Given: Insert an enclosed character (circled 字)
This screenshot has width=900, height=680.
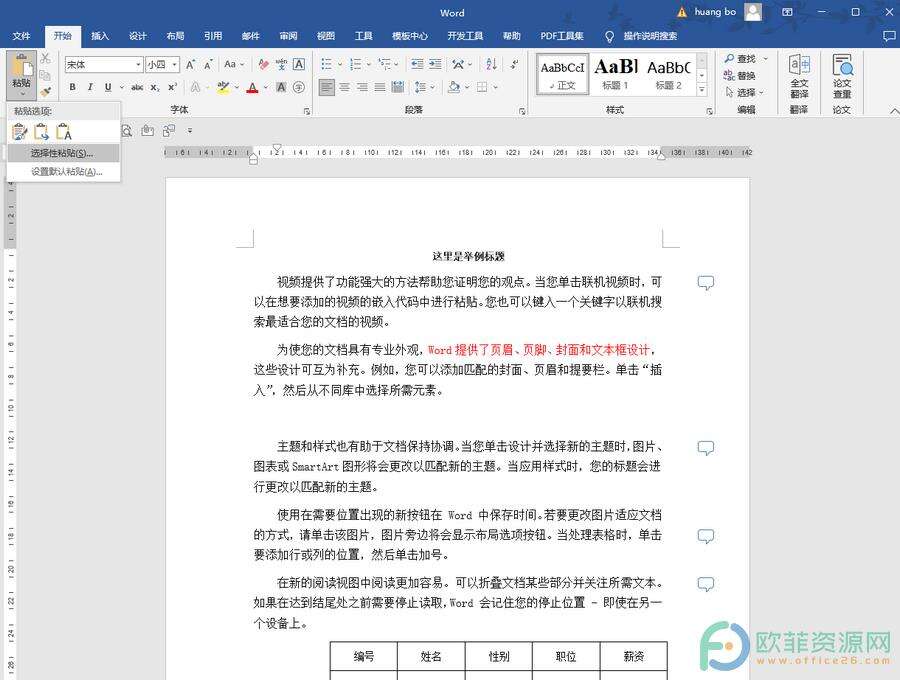Looking at the screenshot, I should 299,87.
